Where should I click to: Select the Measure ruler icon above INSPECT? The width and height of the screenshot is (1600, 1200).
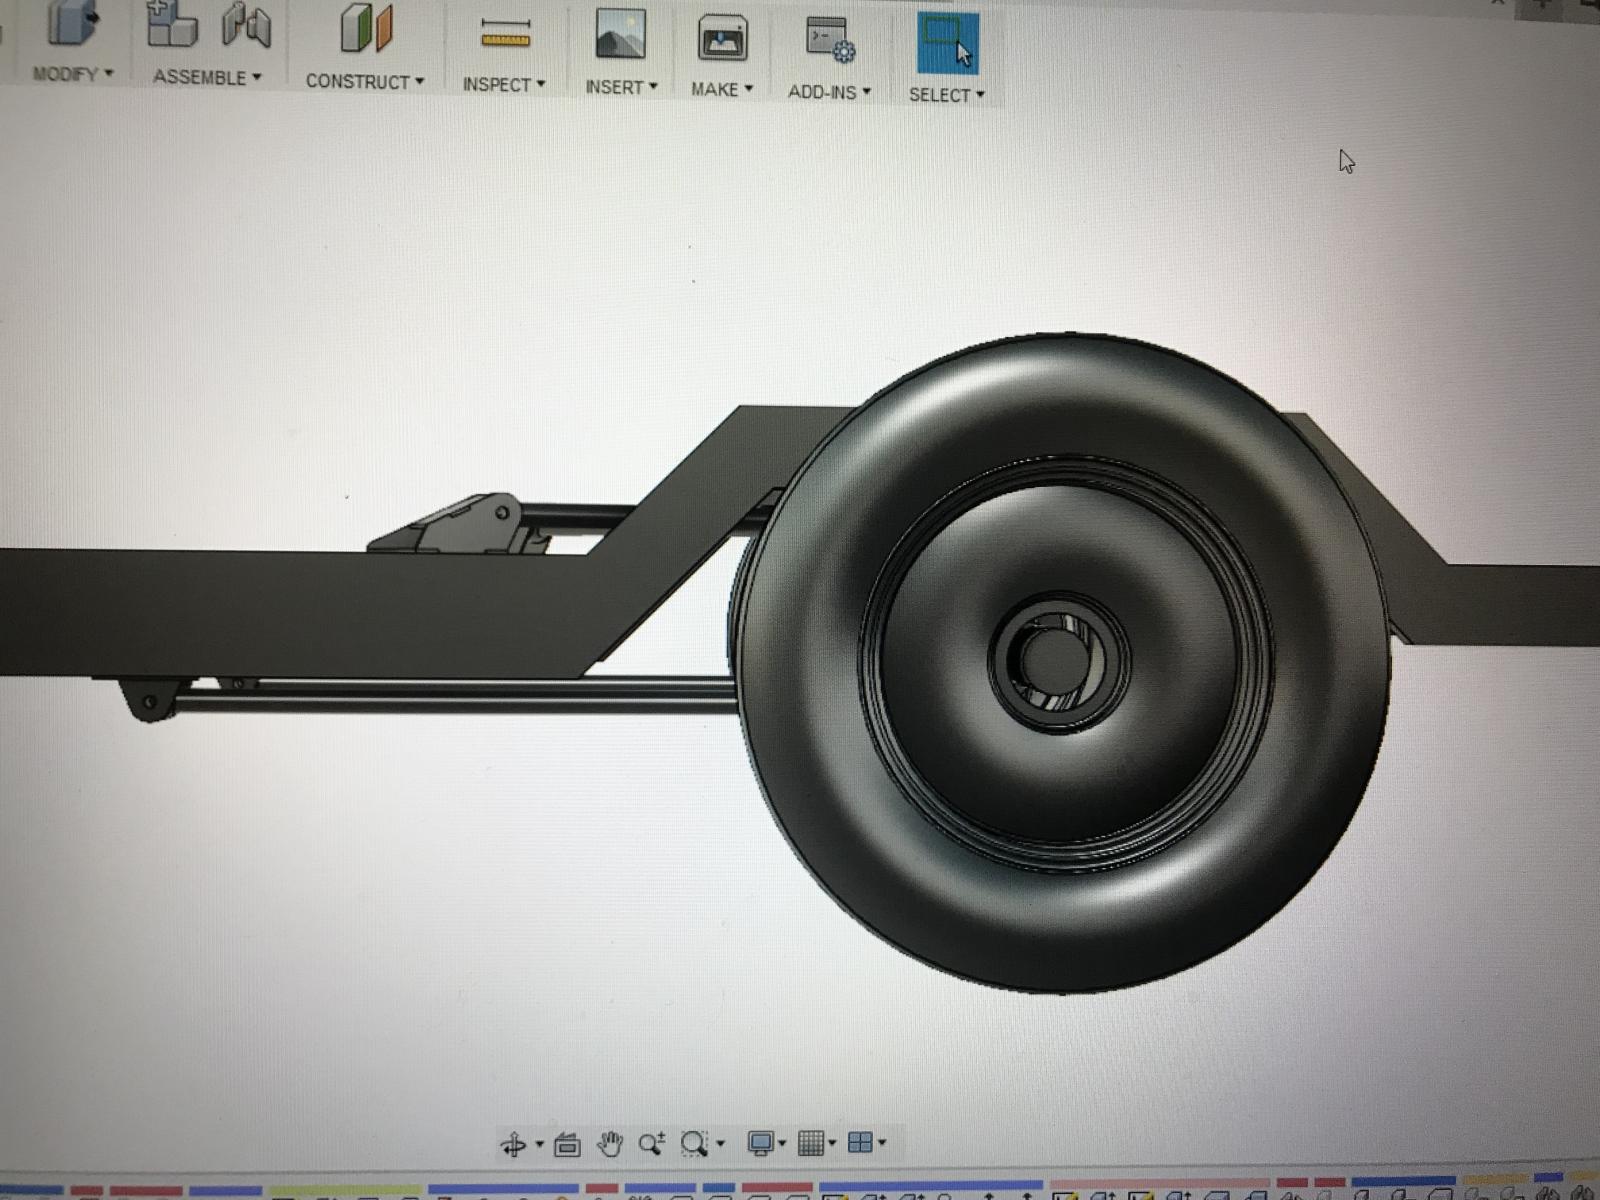pos(505,35)
